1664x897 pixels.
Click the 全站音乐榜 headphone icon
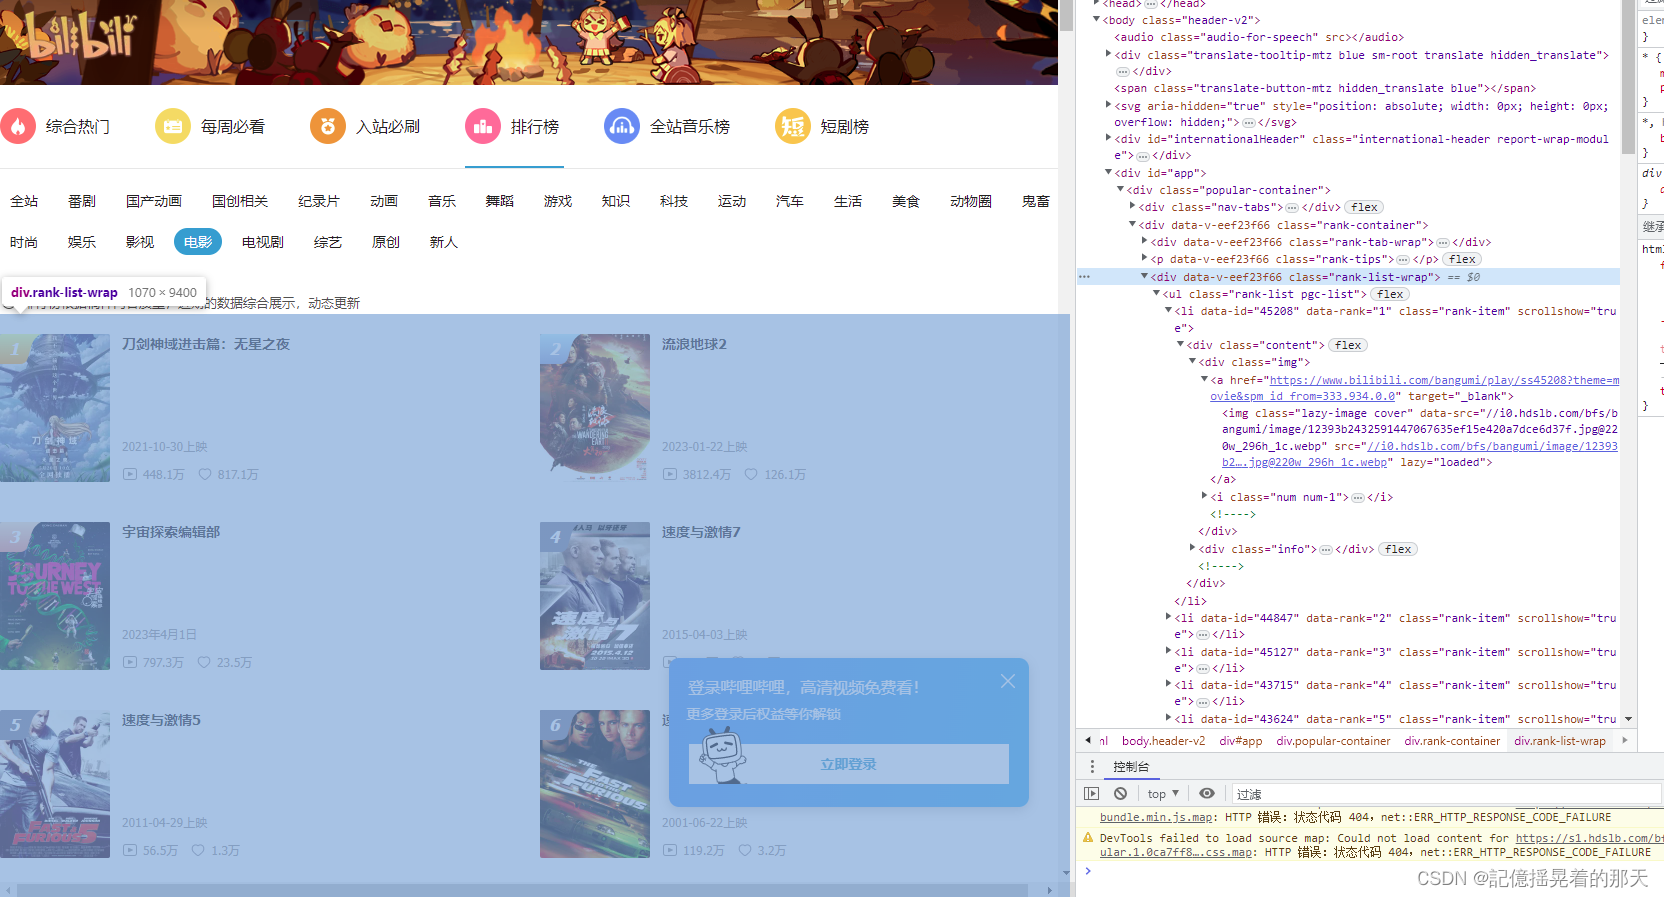pyautogui.click(x=622, y=126)
